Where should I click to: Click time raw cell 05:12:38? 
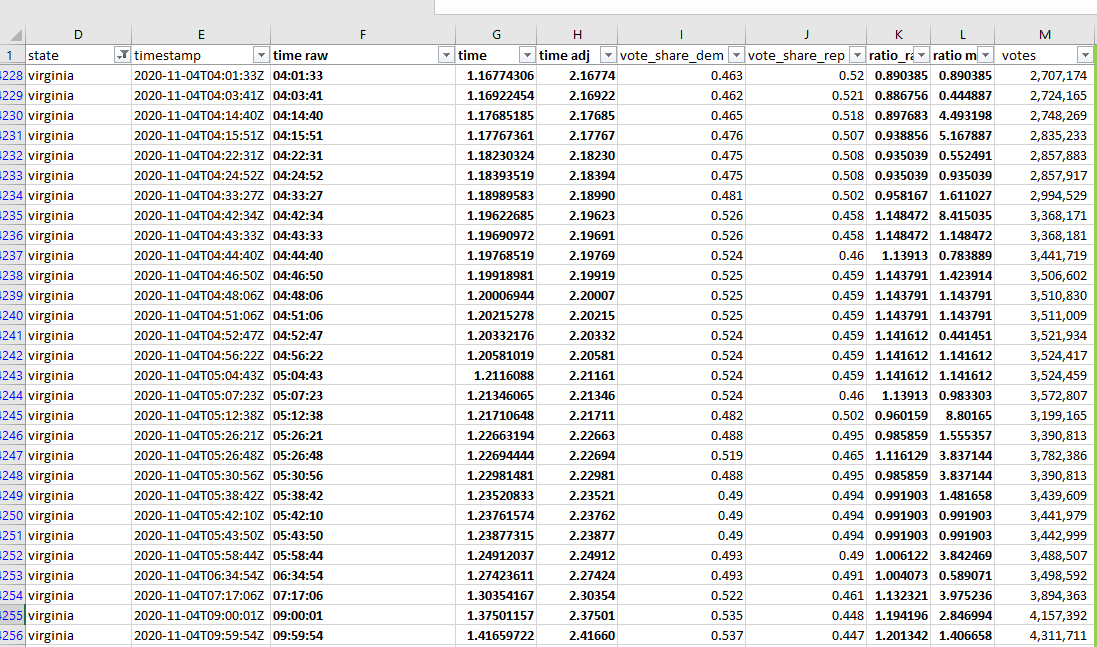point(362,415)
